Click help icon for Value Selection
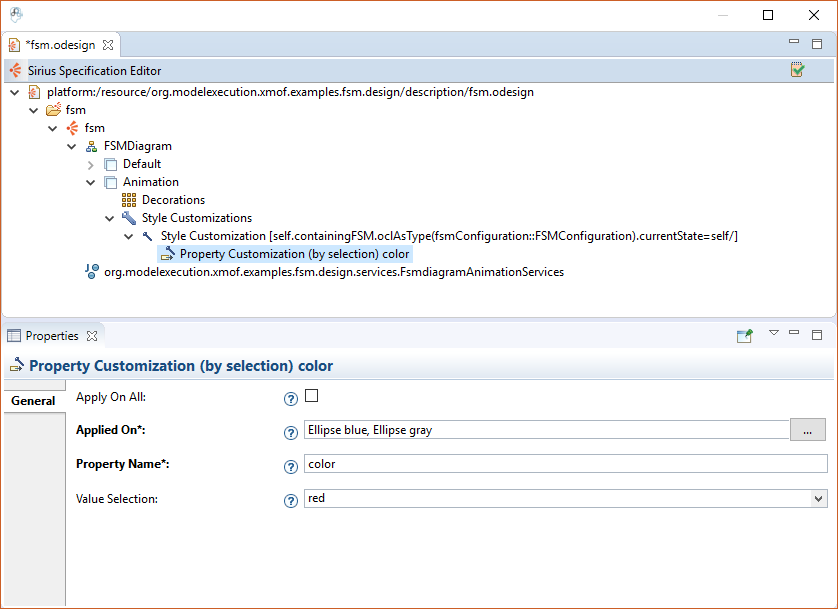This screenshot has width=838, height=609. (x=291, y=501)
